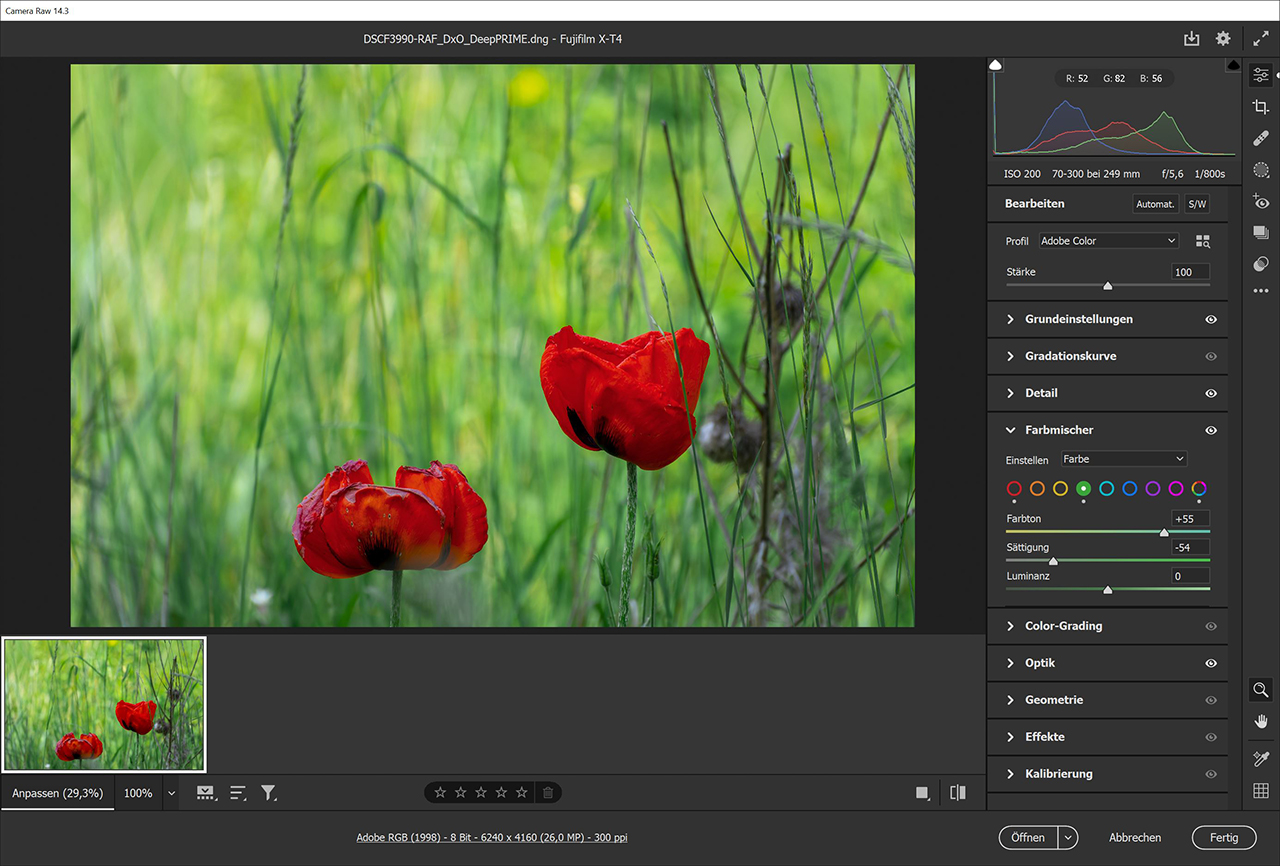Viewport: 1280px width, 866px height.
Task: Expand the Color-Grading section
Action: 1063,626
